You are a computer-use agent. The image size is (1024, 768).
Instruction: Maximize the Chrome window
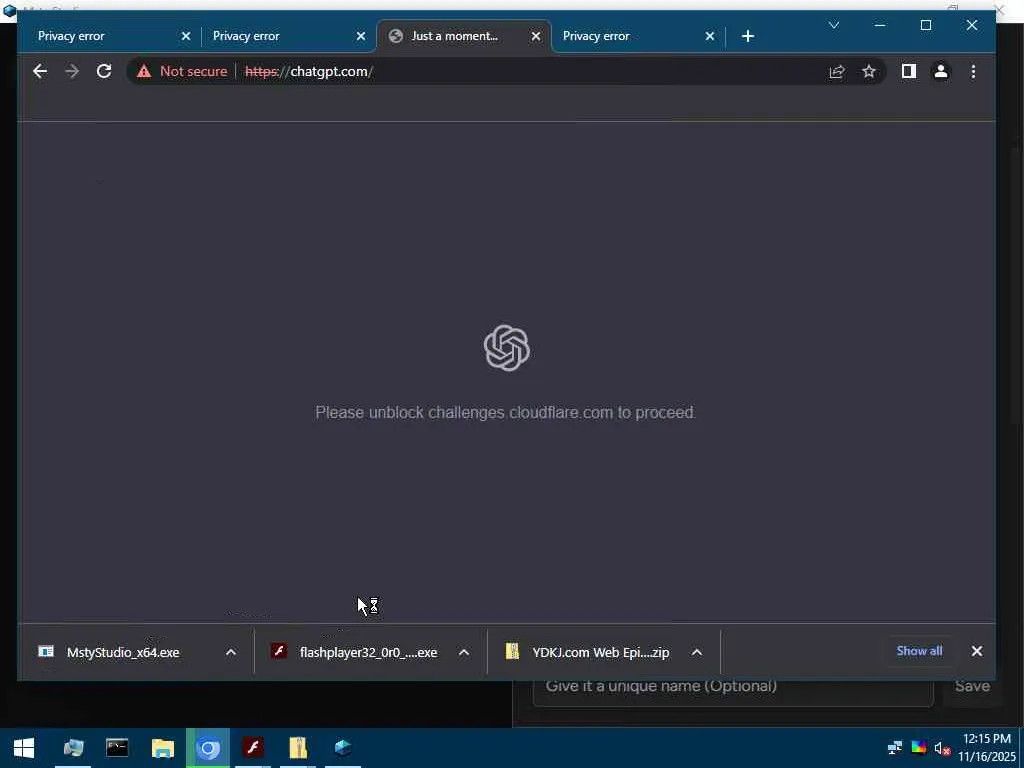click(x=925, y=25)
